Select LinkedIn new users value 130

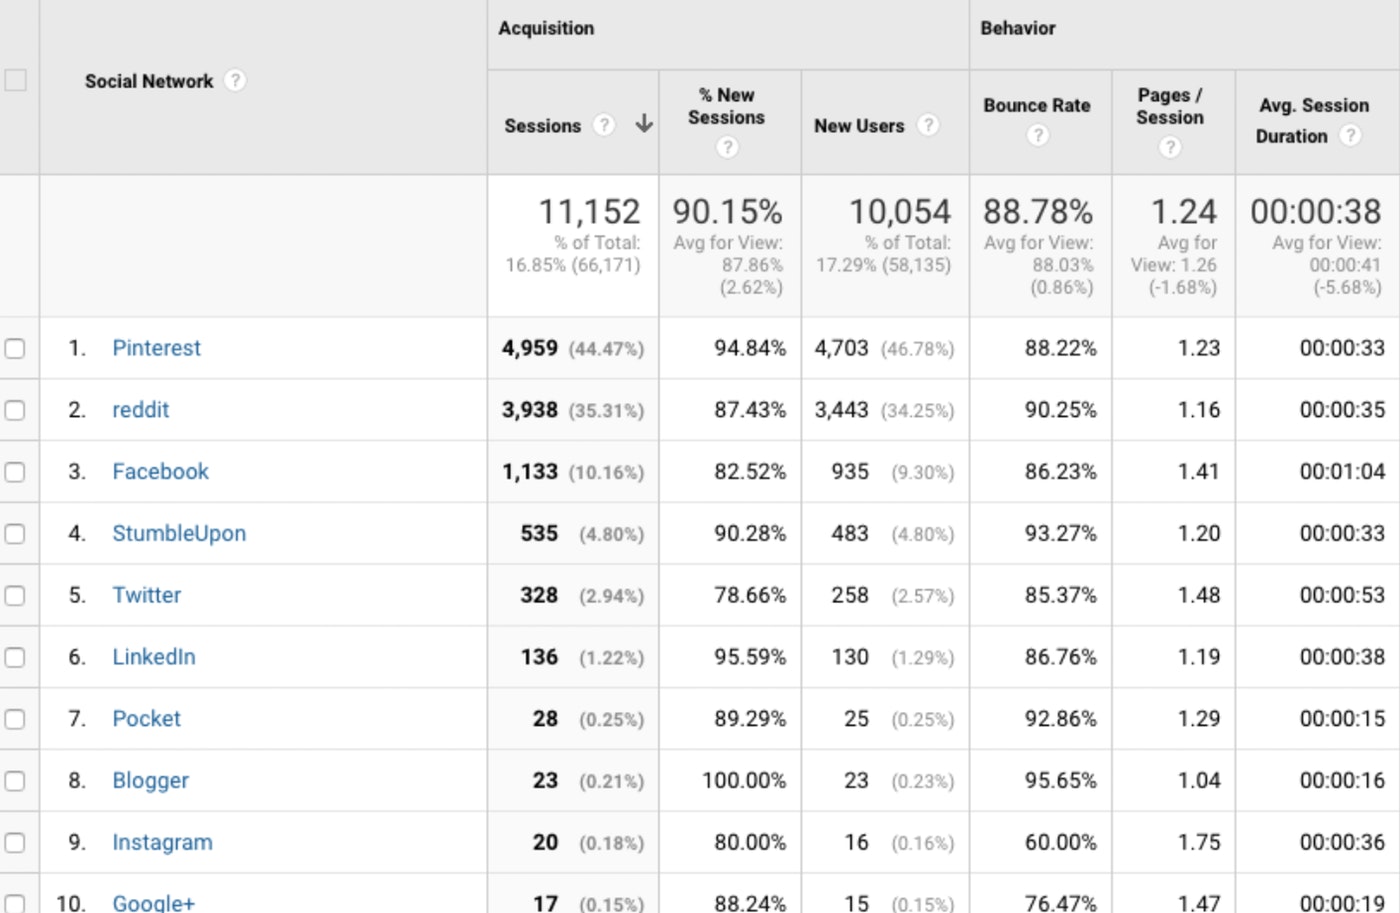click(x=850, y=657)
